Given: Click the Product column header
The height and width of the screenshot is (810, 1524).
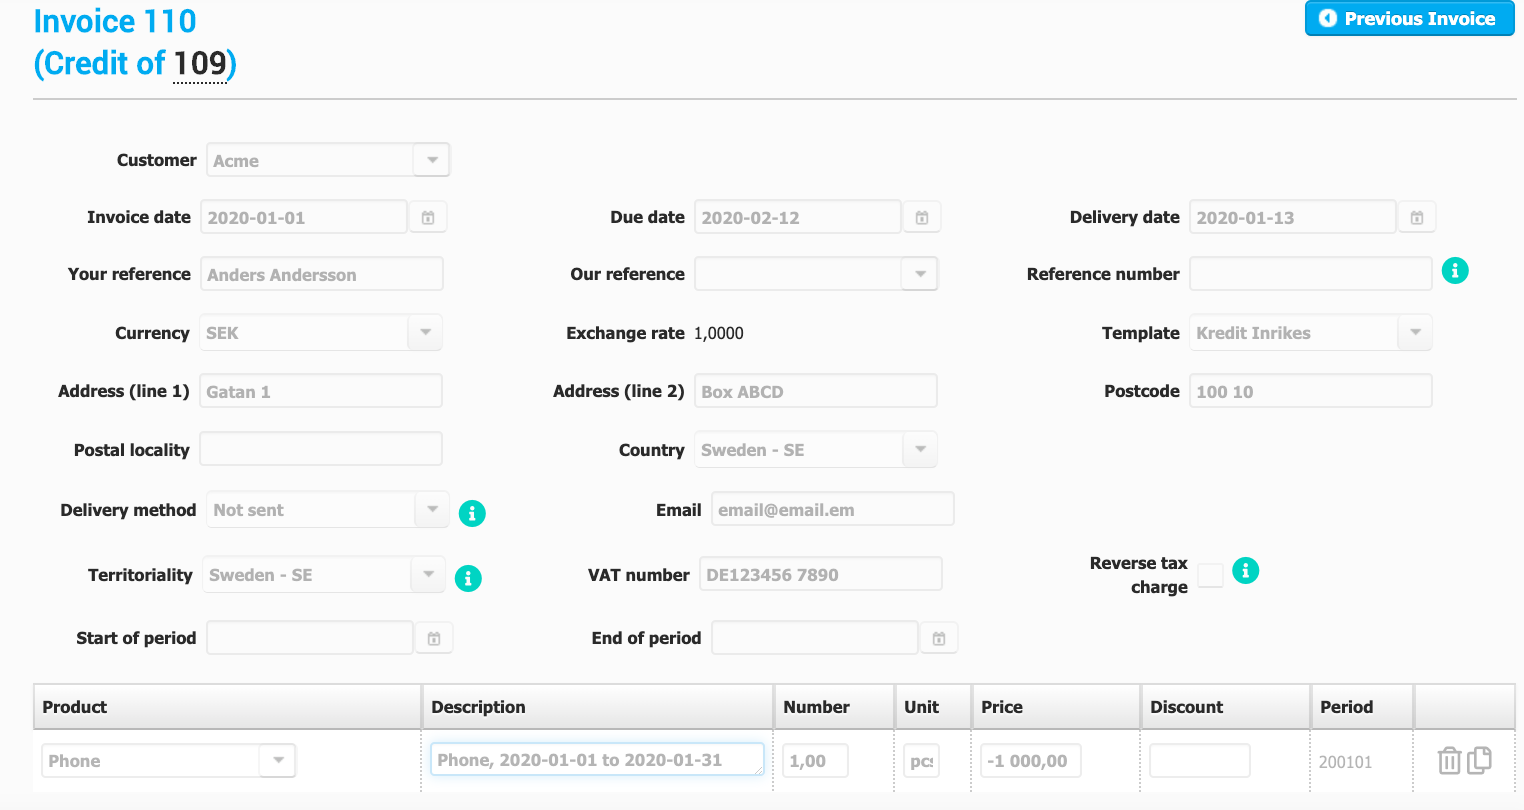Looking at the screenshot, I should [228, 707].
